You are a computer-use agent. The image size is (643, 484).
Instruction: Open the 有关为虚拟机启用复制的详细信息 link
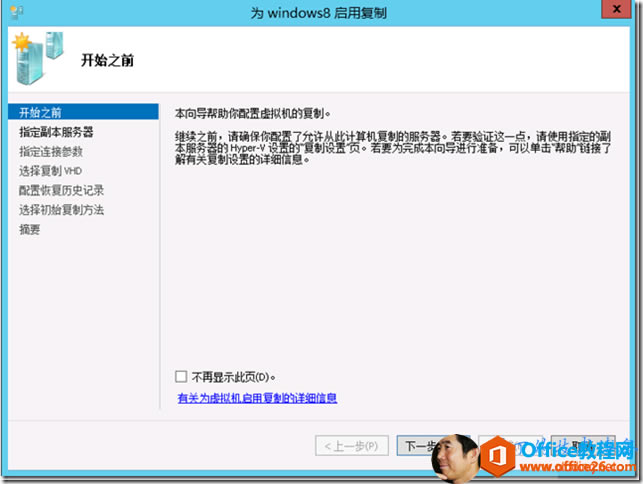[257, 397]
